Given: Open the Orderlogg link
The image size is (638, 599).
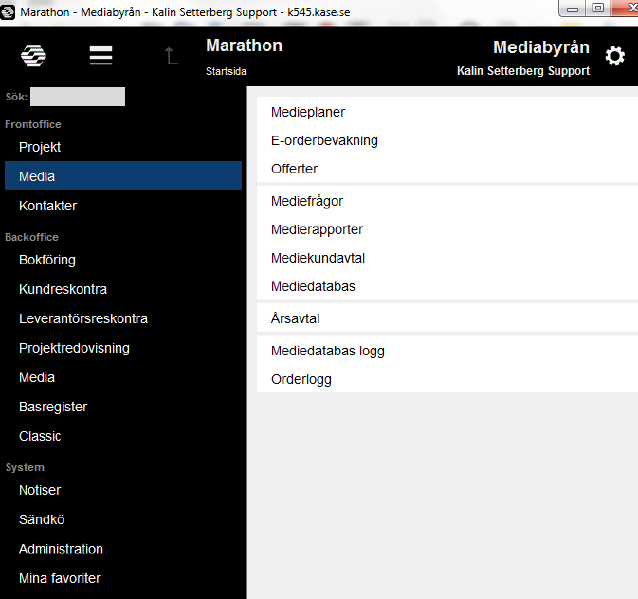Looking at the screenshot, I should click(x=302, y=380).
